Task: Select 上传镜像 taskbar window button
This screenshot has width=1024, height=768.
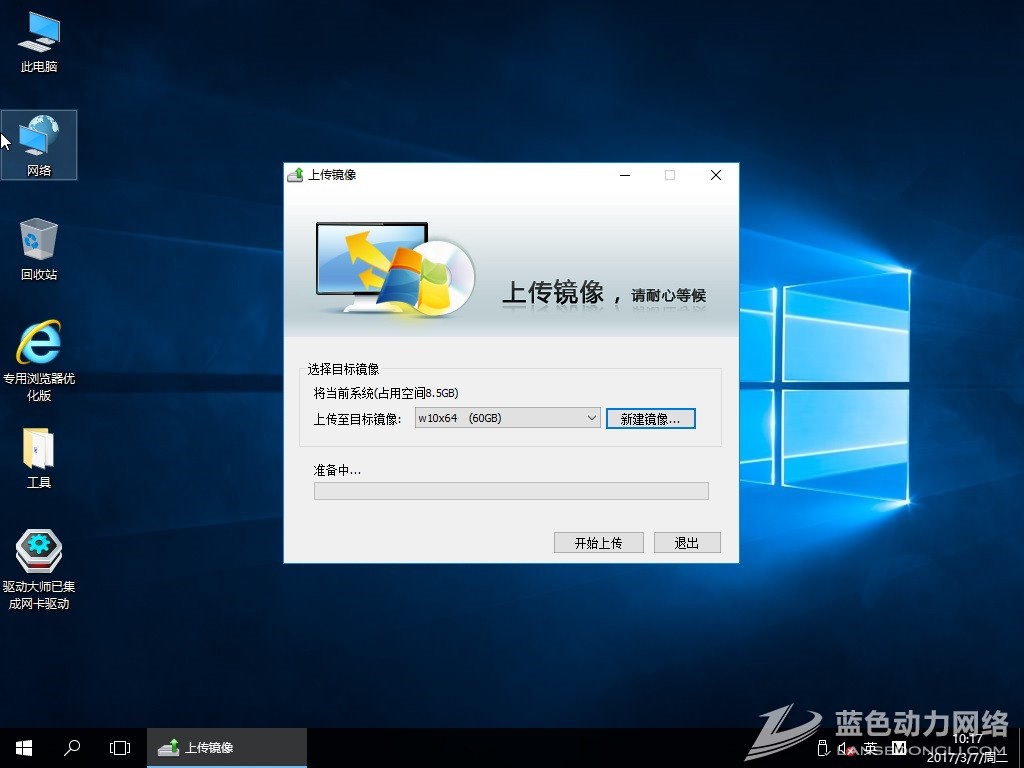Action: point(227,748)
